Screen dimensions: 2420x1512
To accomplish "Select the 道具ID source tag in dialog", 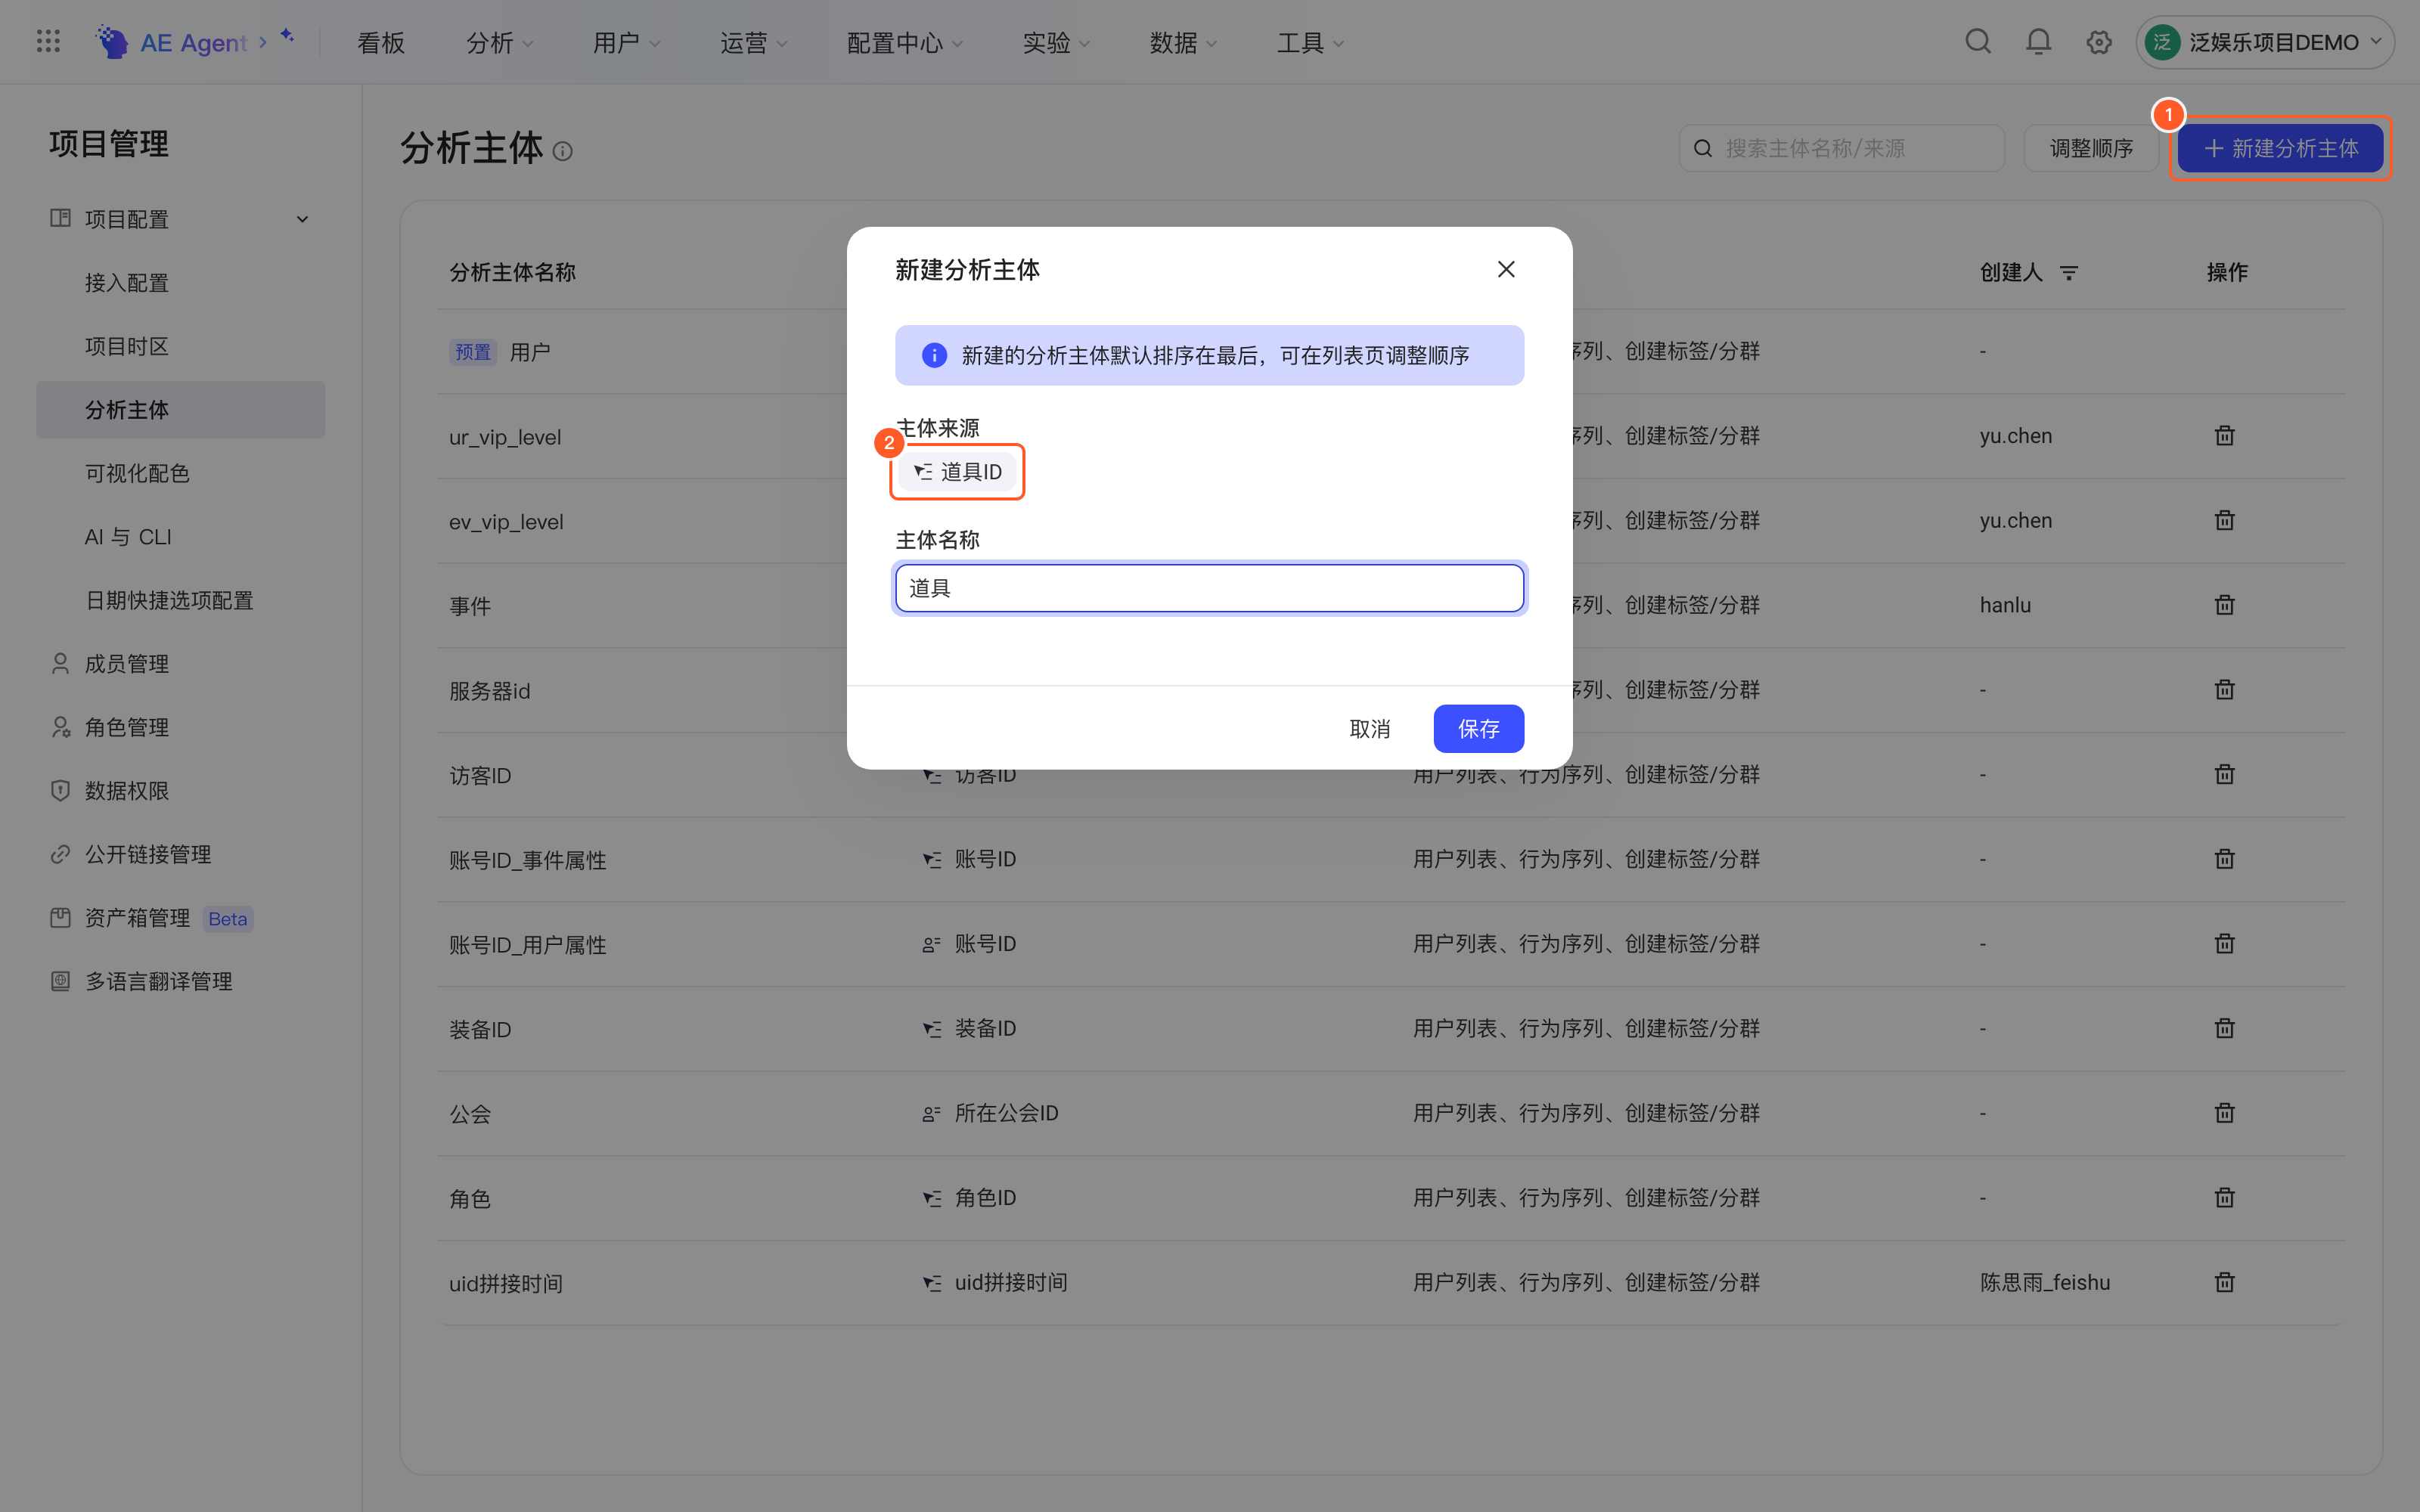I will click(957, 472).
